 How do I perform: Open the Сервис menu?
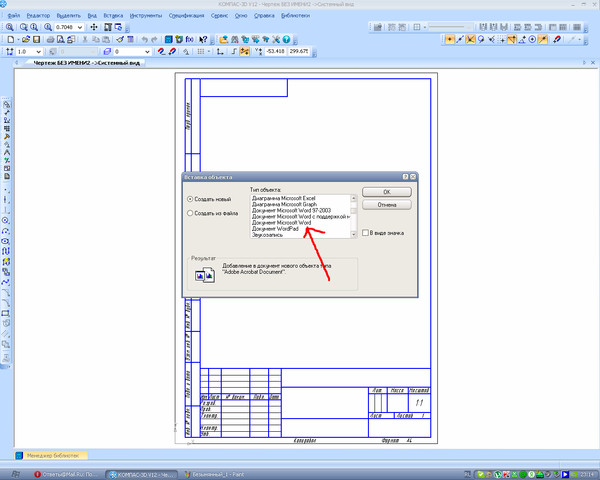click(x=220, y=16)
